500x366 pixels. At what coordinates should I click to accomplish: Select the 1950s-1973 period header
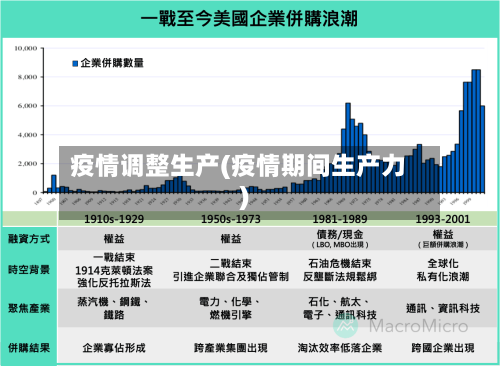coord(231,219)
